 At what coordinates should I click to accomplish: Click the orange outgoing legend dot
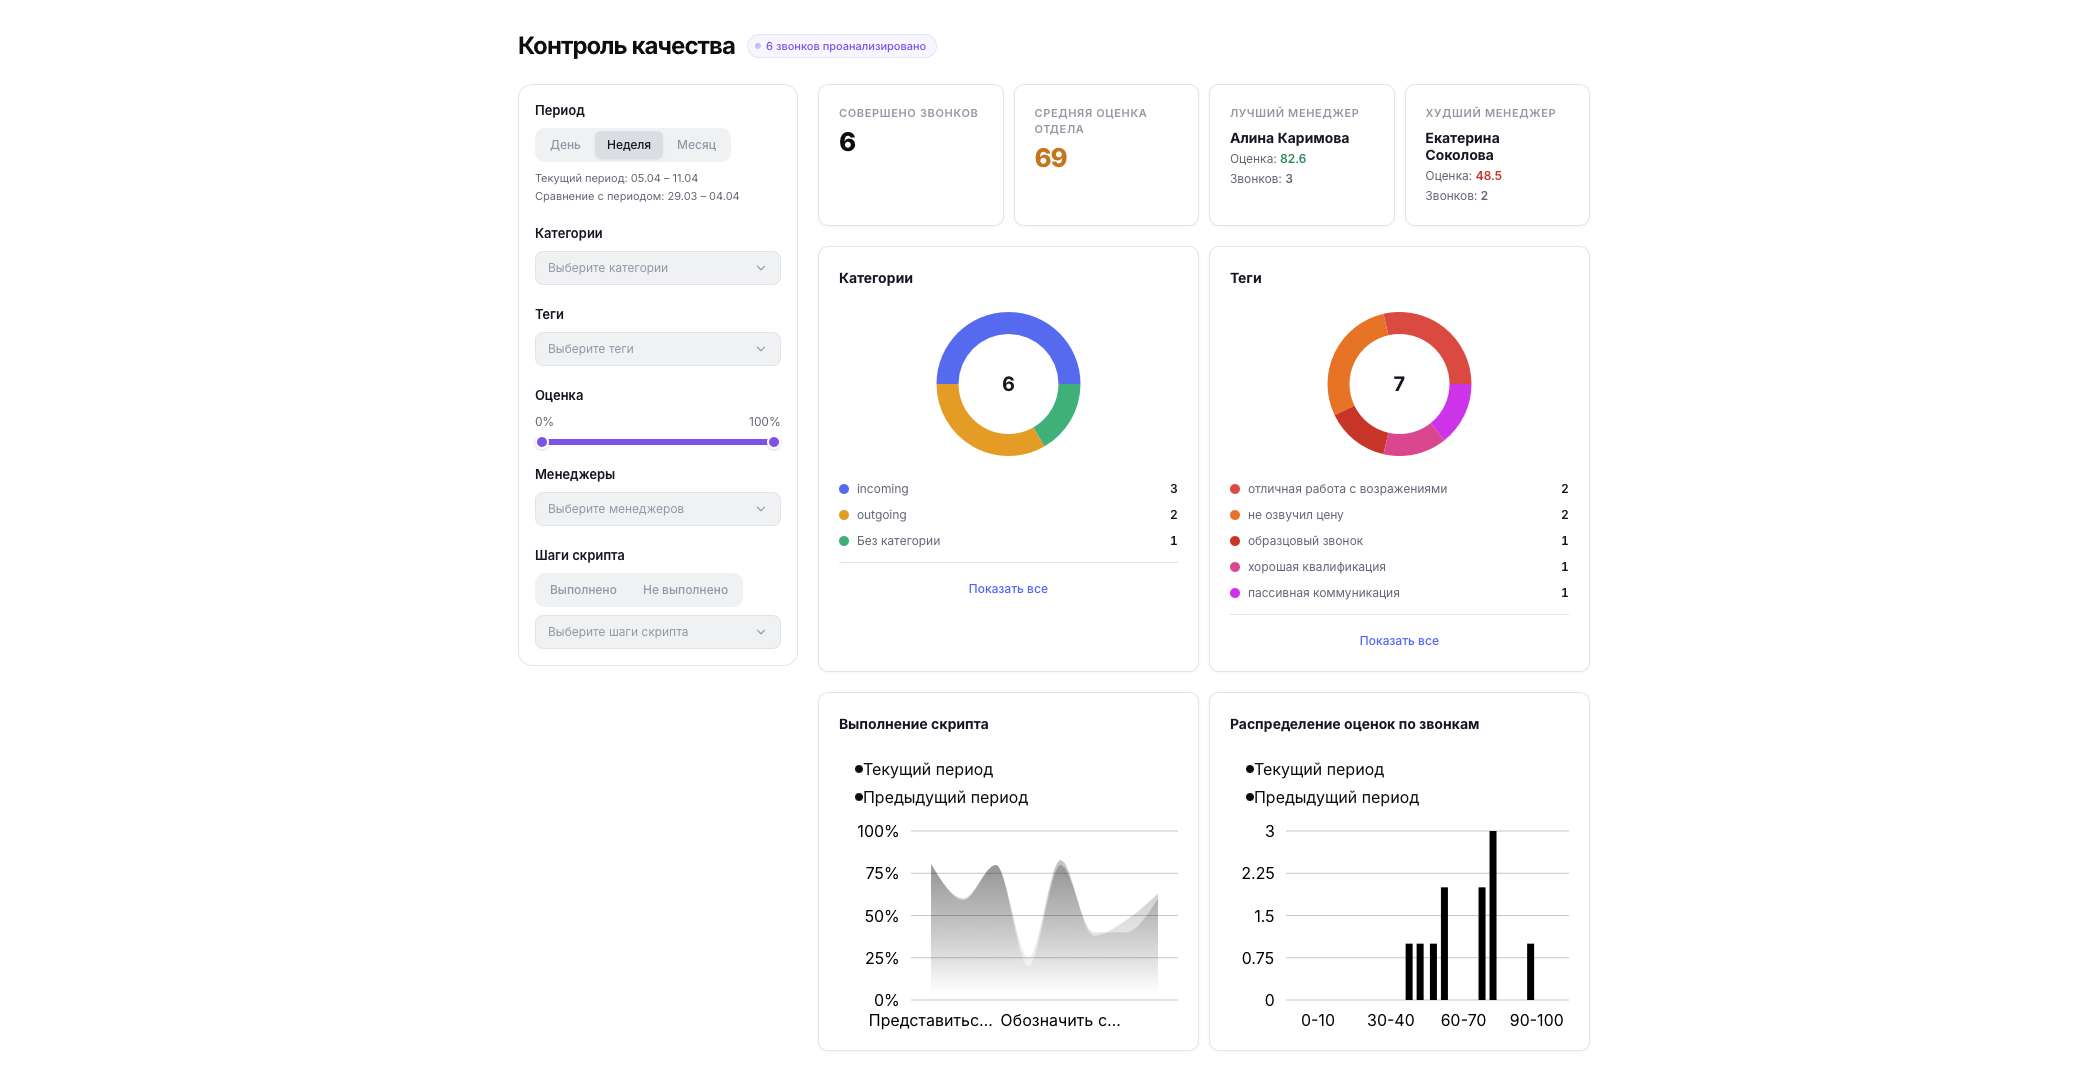coord(844,515)
